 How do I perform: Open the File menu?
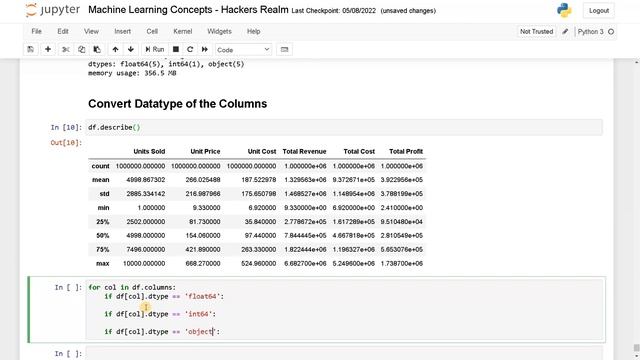[37, 31]
